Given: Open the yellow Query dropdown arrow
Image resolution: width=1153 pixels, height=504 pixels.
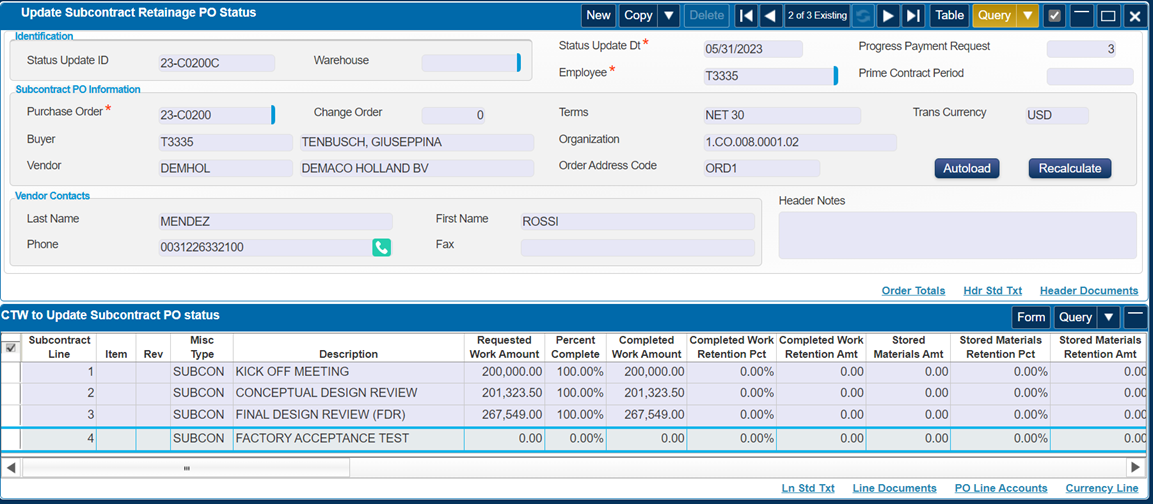Looking at the screenshot, I should pos(1028,15).
